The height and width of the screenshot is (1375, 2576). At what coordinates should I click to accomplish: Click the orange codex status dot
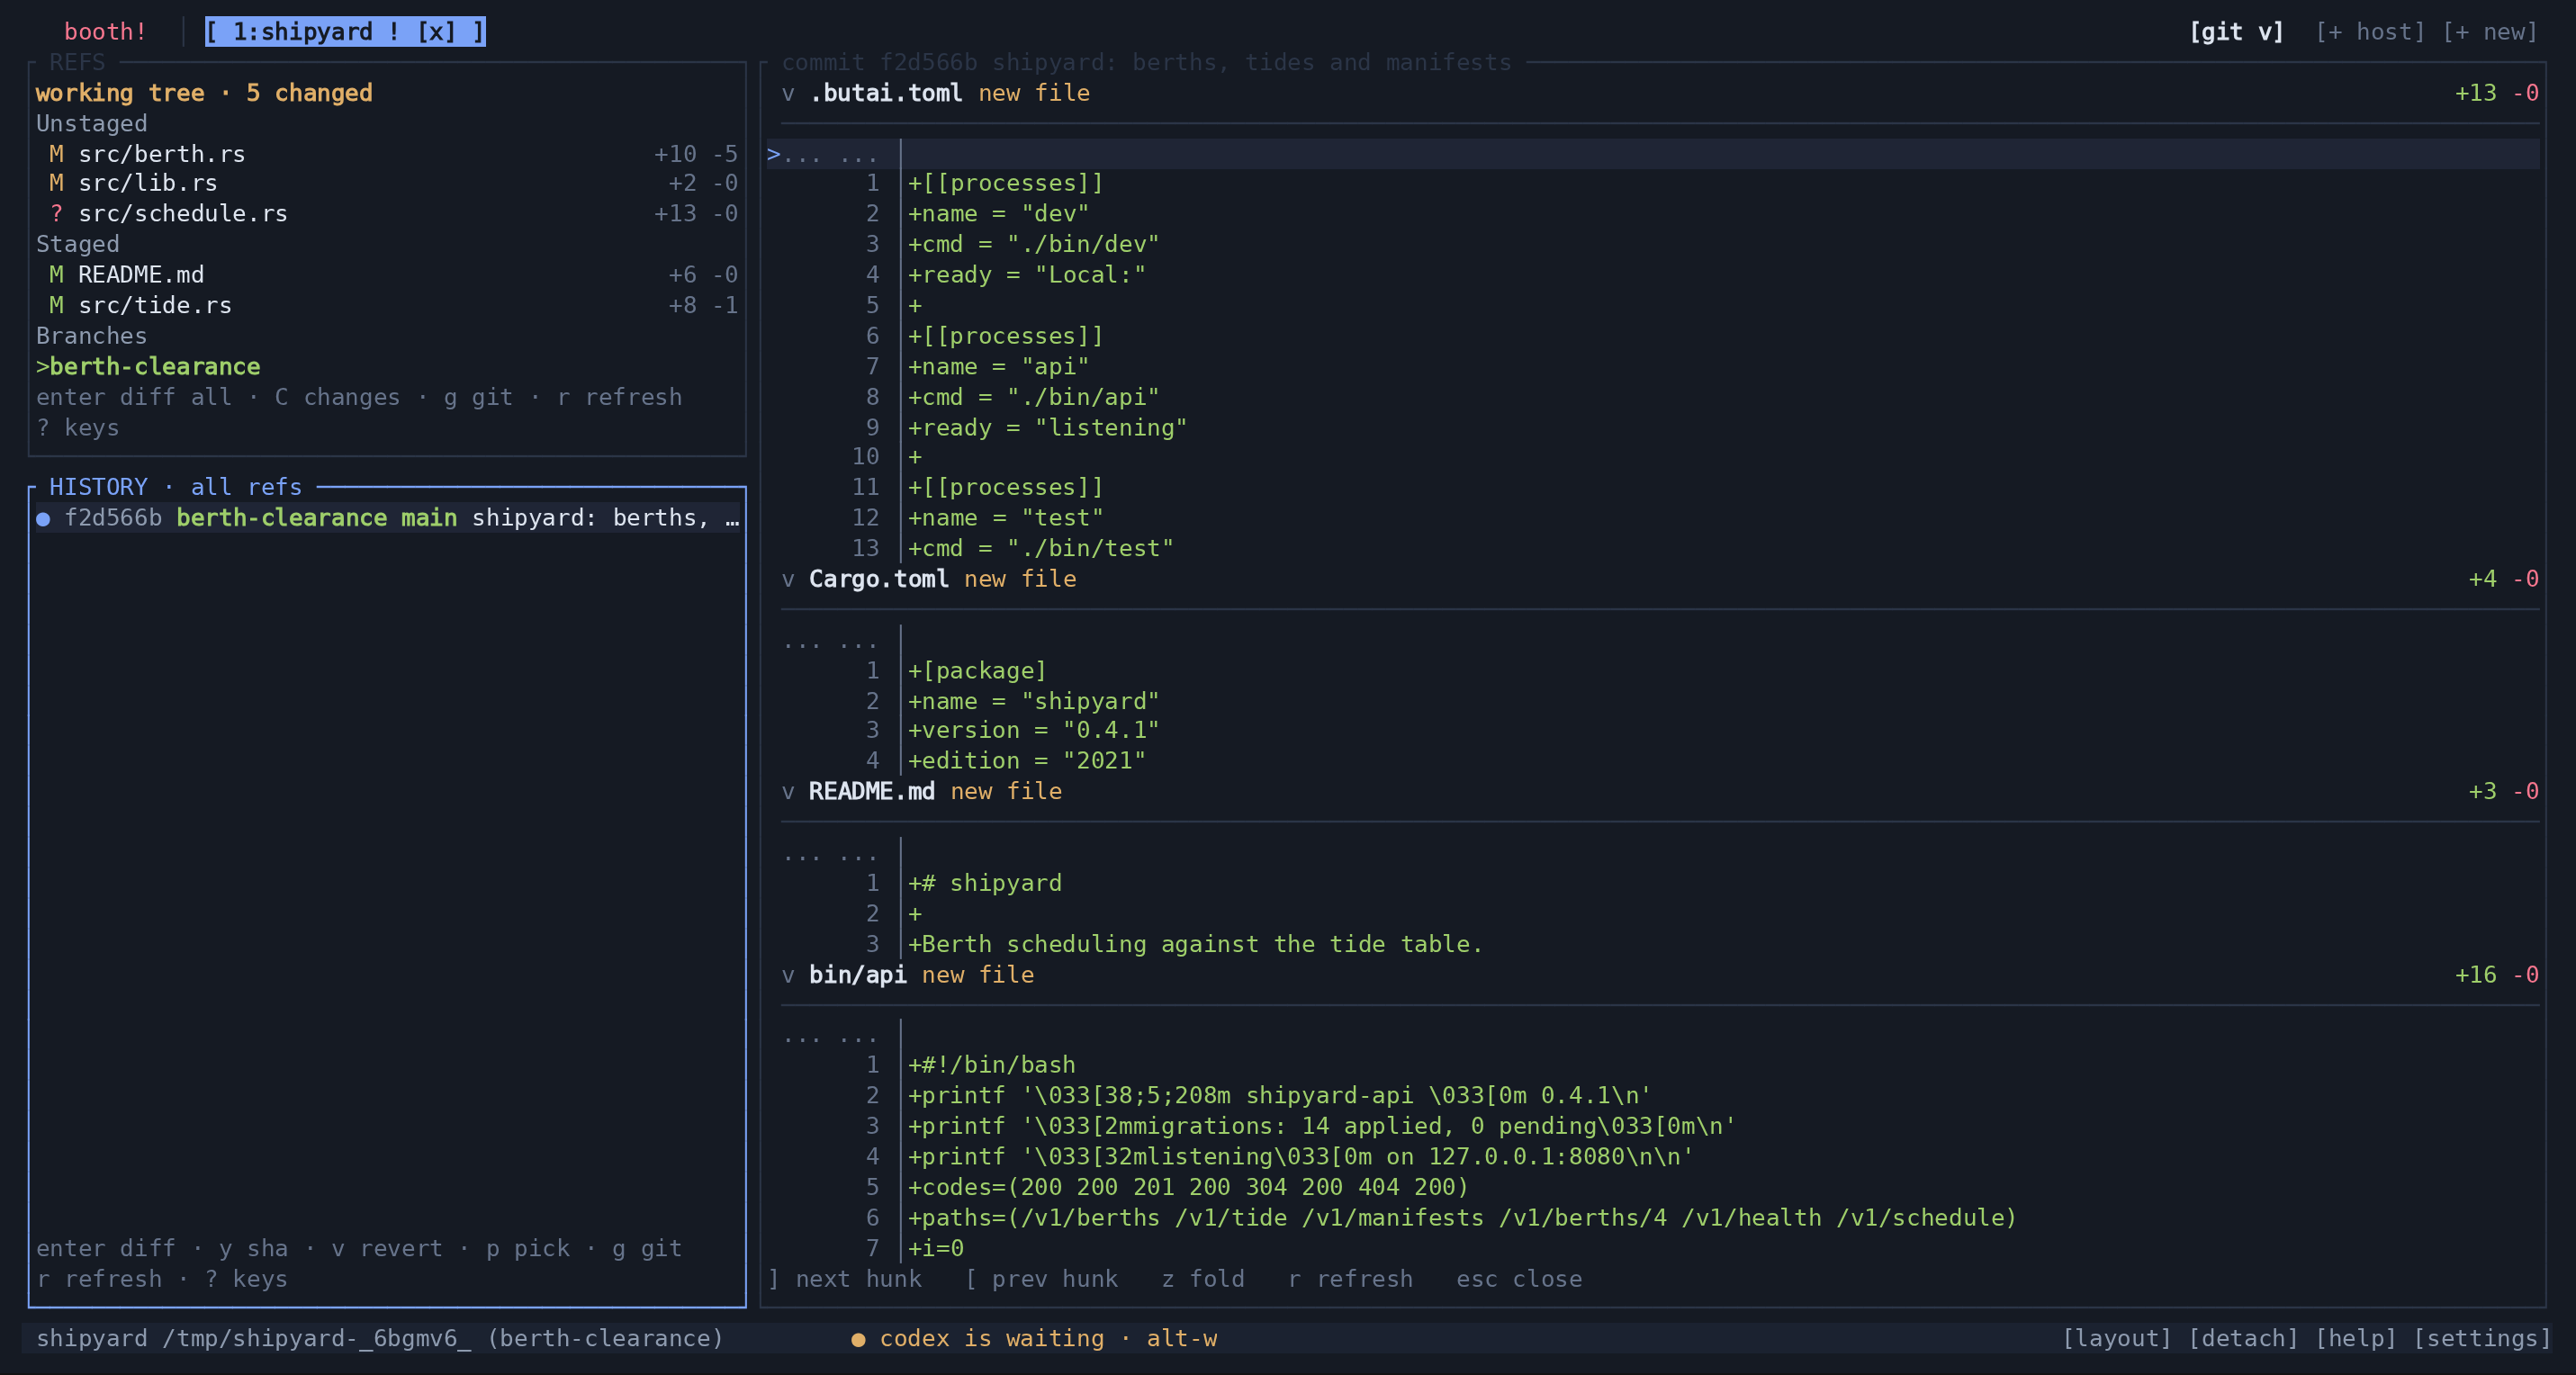point(858,1339)
